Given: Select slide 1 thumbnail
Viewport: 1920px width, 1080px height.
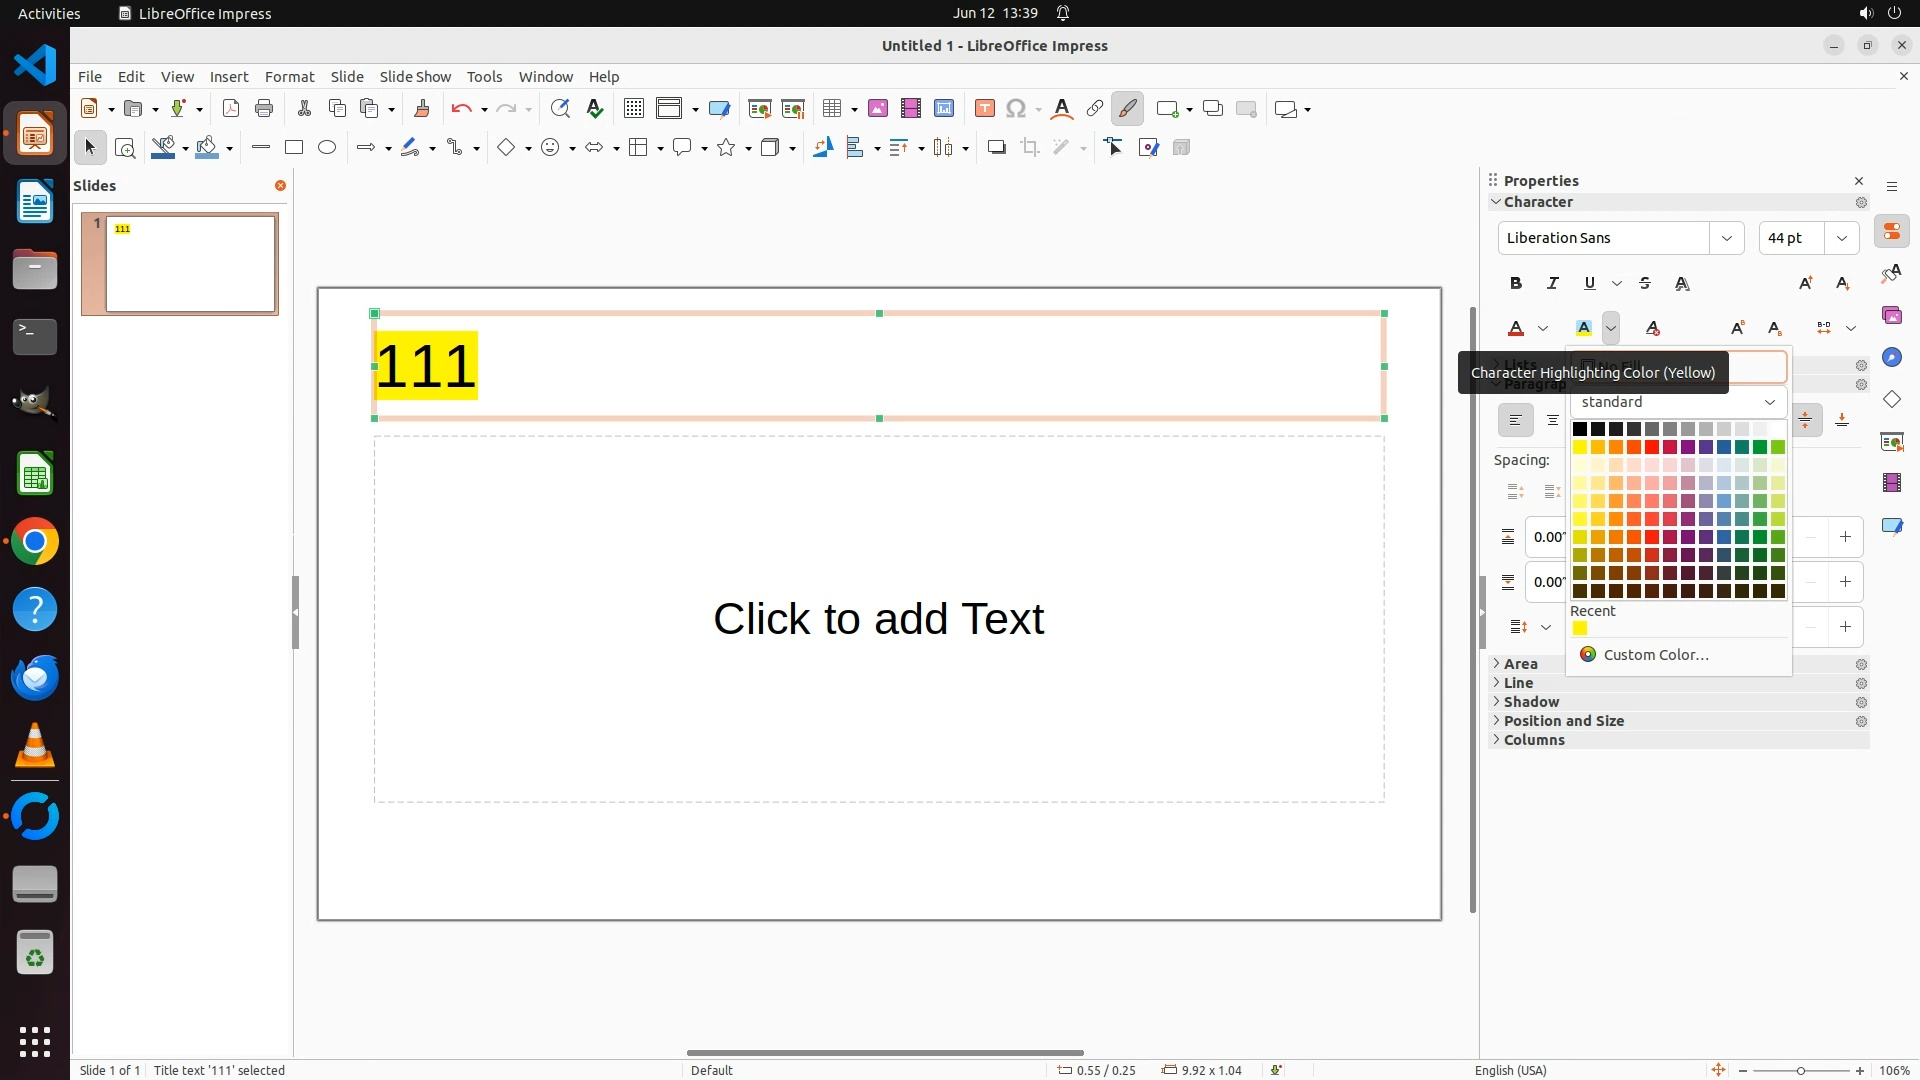Looking at the screenshot, I should pyautogui.click(x=190, y=264).
